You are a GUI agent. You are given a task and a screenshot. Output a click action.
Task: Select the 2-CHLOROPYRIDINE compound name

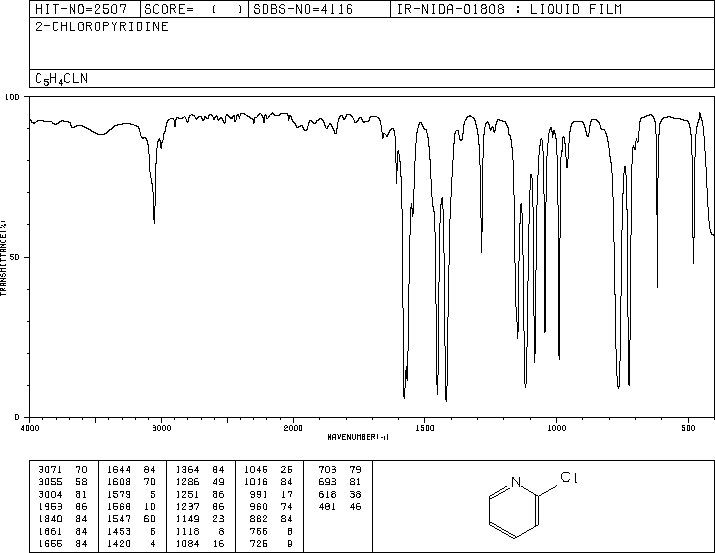pyautogui.click(x=102, y=26)
